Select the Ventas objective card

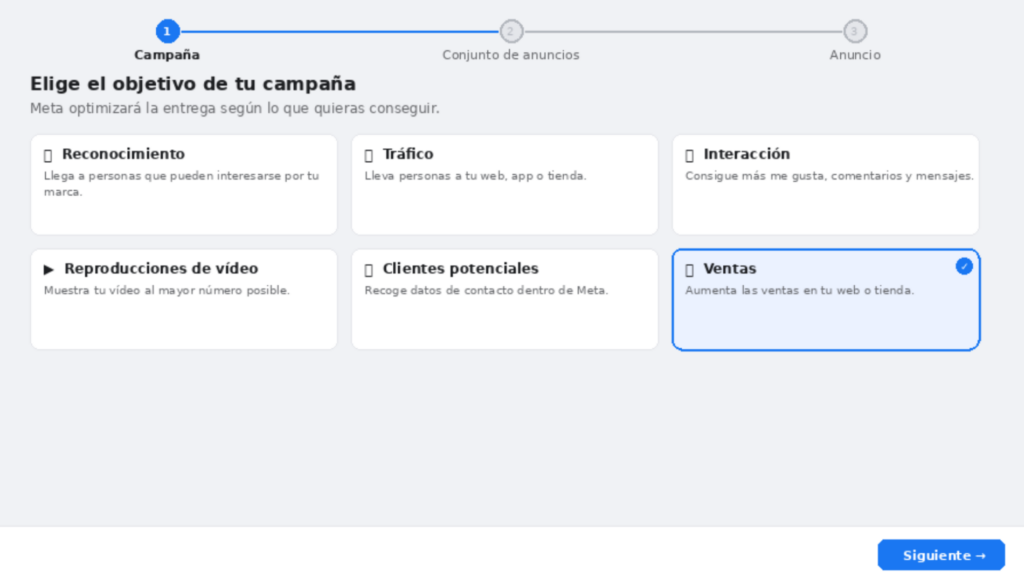pyautogui.click(x=825, y=299)
